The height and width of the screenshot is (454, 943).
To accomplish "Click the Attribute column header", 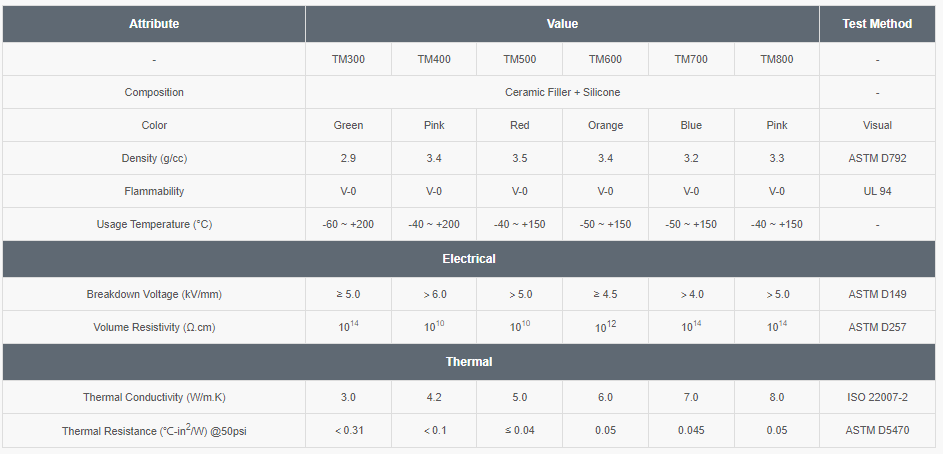I will (x=154, y=24).
